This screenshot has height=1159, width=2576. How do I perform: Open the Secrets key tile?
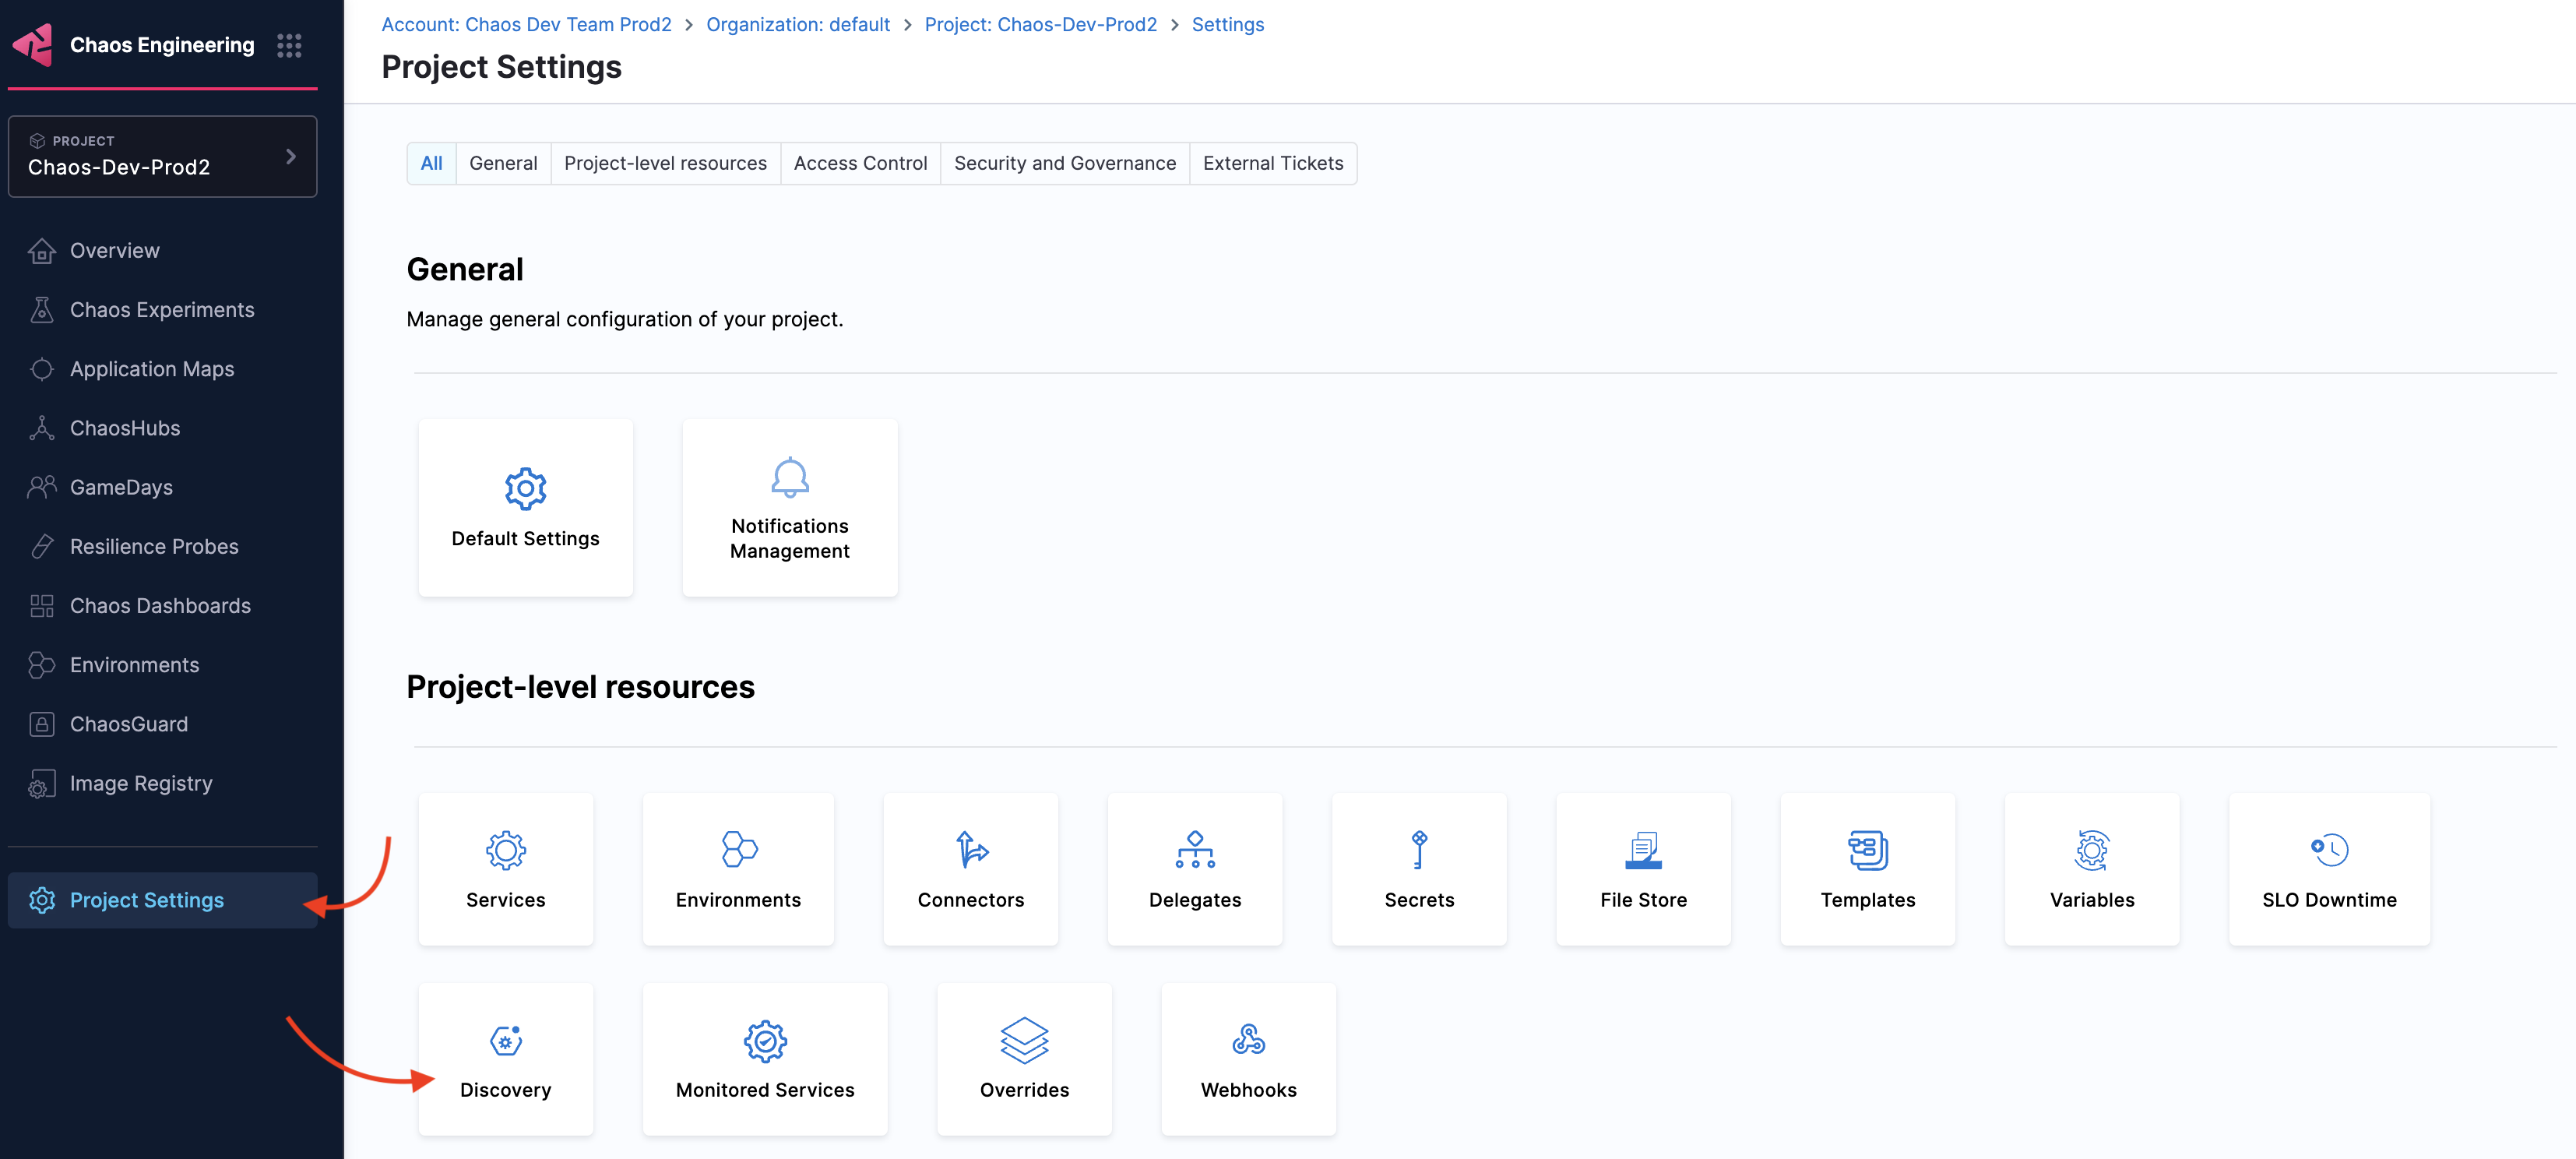click(x=1419, y=868)
